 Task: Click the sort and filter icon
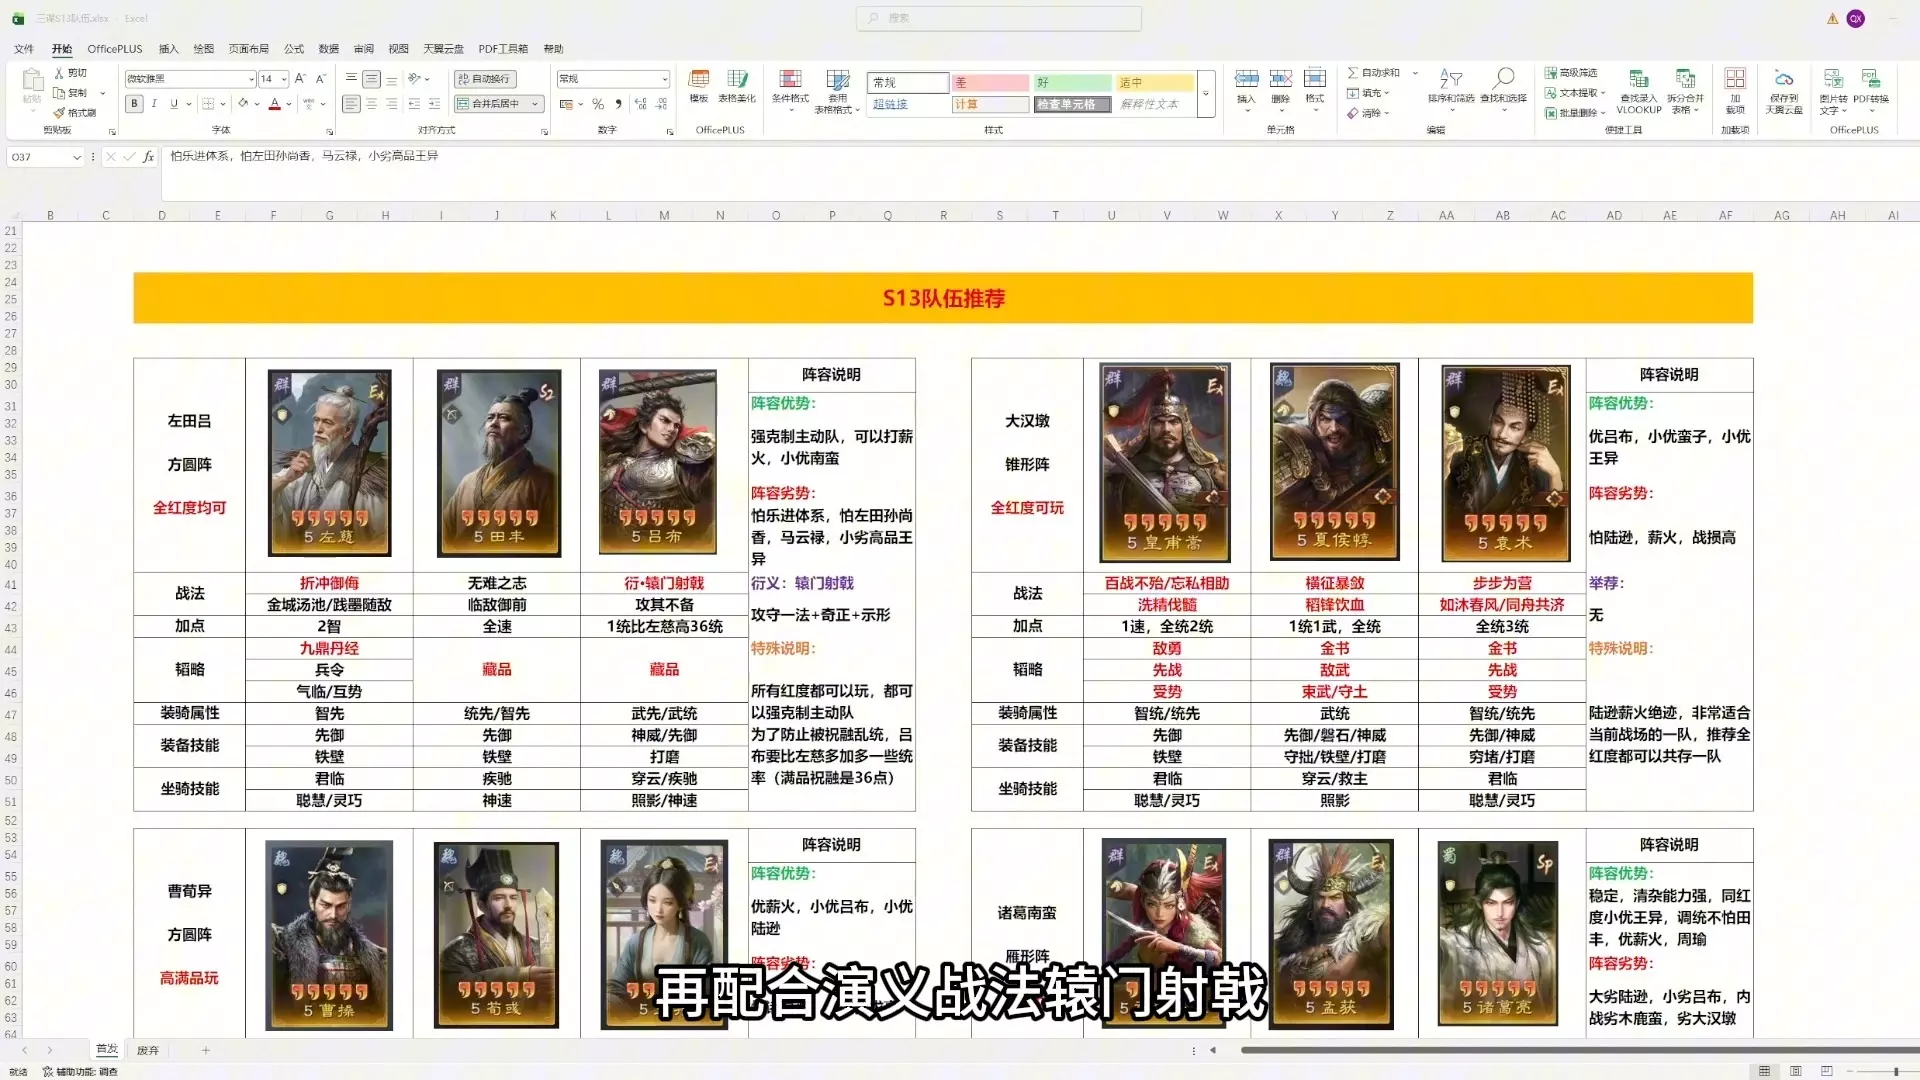click(1450, 80)
